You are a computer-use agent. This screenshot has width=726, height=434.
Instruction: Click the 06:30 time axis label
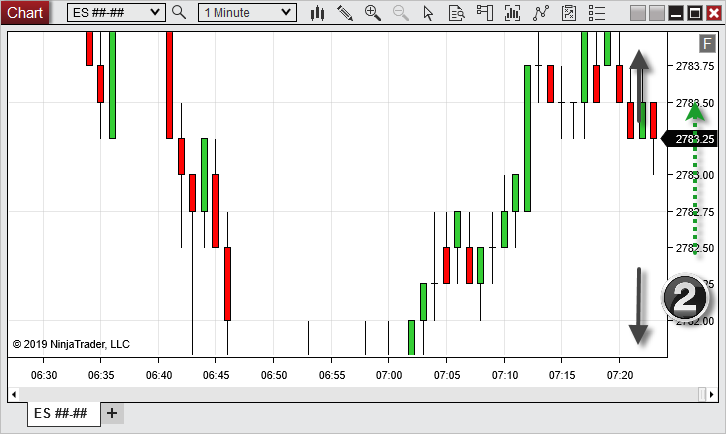pos(44,375)
